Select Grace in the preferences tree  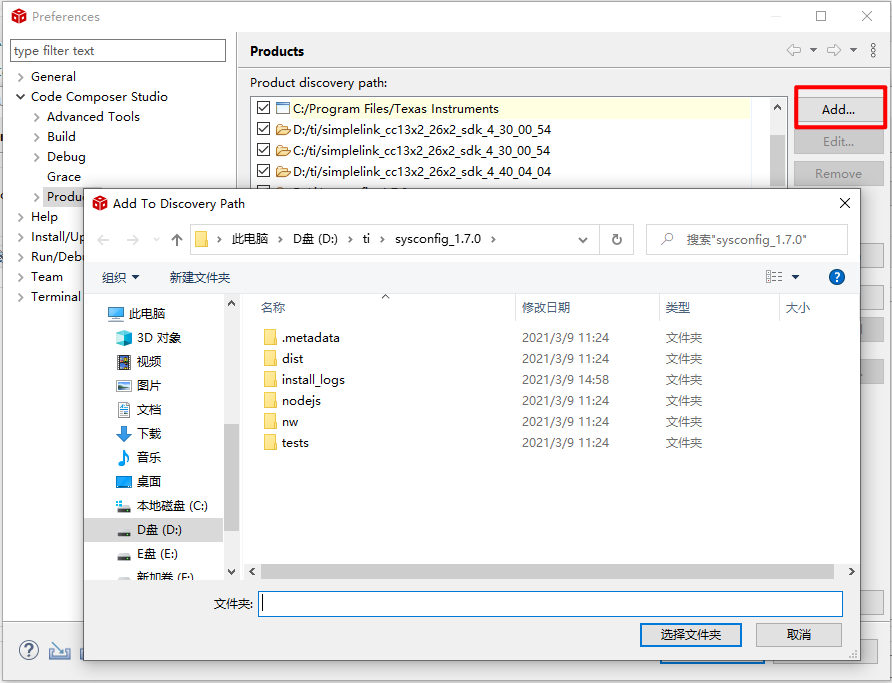[64, 177]
